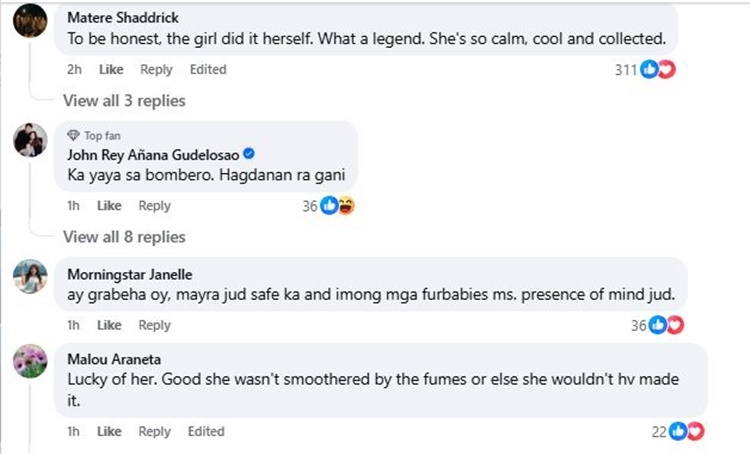The width and height of the screenshot is (750, 454).
Task: Expand View all 8 replies
Action: [124, 237]
